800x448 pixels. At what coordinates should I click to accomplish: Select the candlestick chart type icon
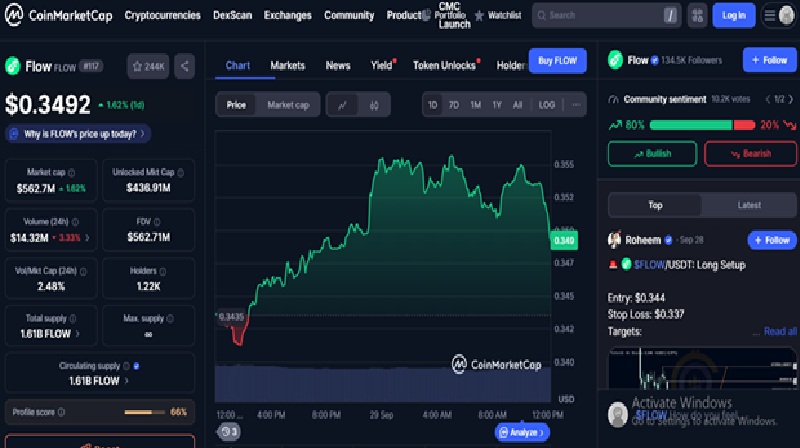374,104
